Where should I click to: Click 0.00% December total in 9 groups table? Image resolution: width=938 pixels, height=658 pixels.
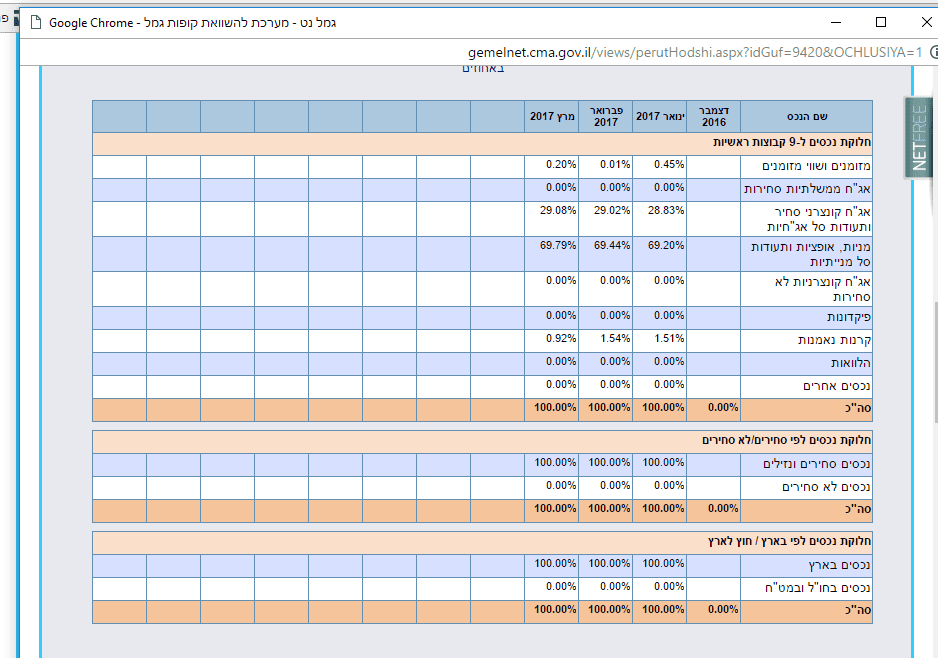click(x=723, y=407)
